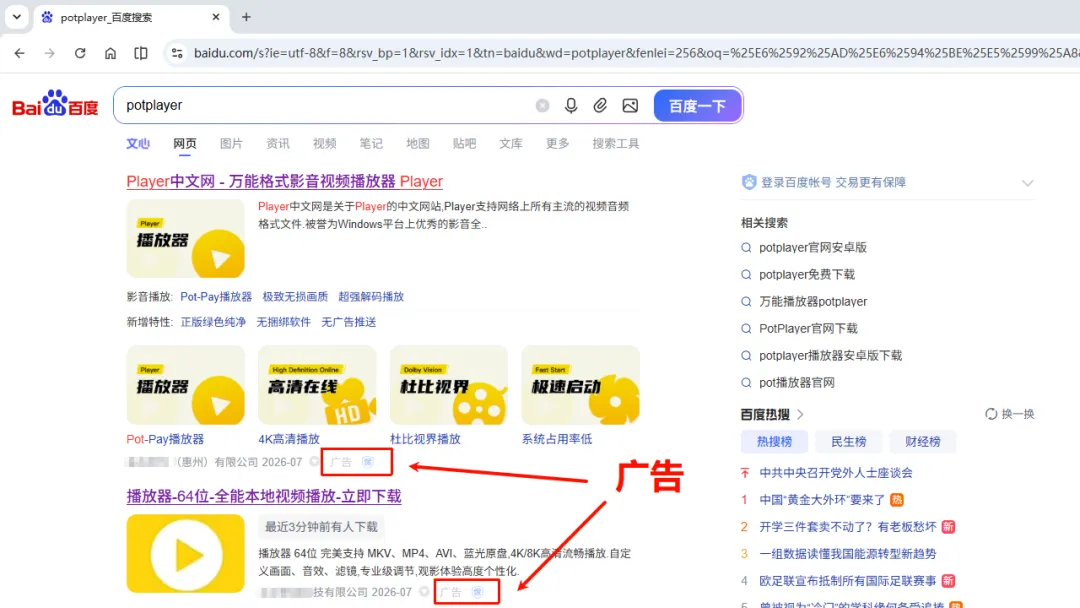
Task: Switch to the 文心 tab
Action: coord(138,143)
